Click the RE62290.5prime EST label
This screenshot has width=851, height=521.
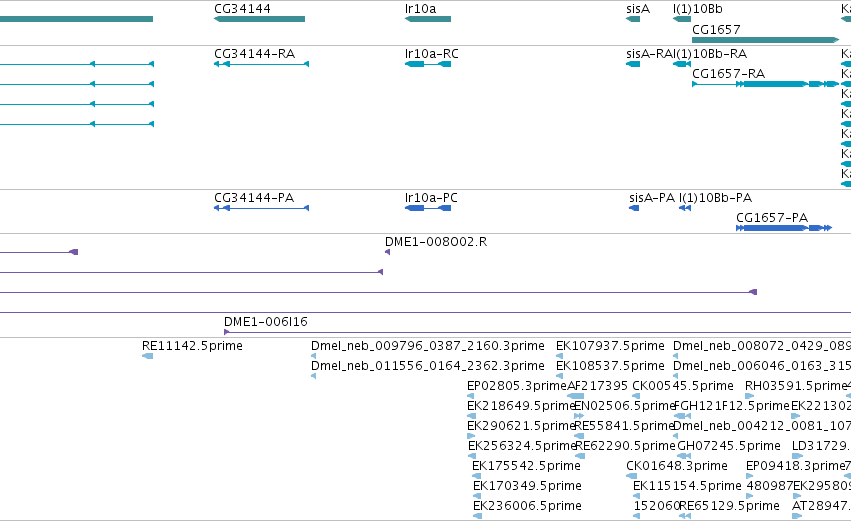pyautogui.click(x=625, y=446)
